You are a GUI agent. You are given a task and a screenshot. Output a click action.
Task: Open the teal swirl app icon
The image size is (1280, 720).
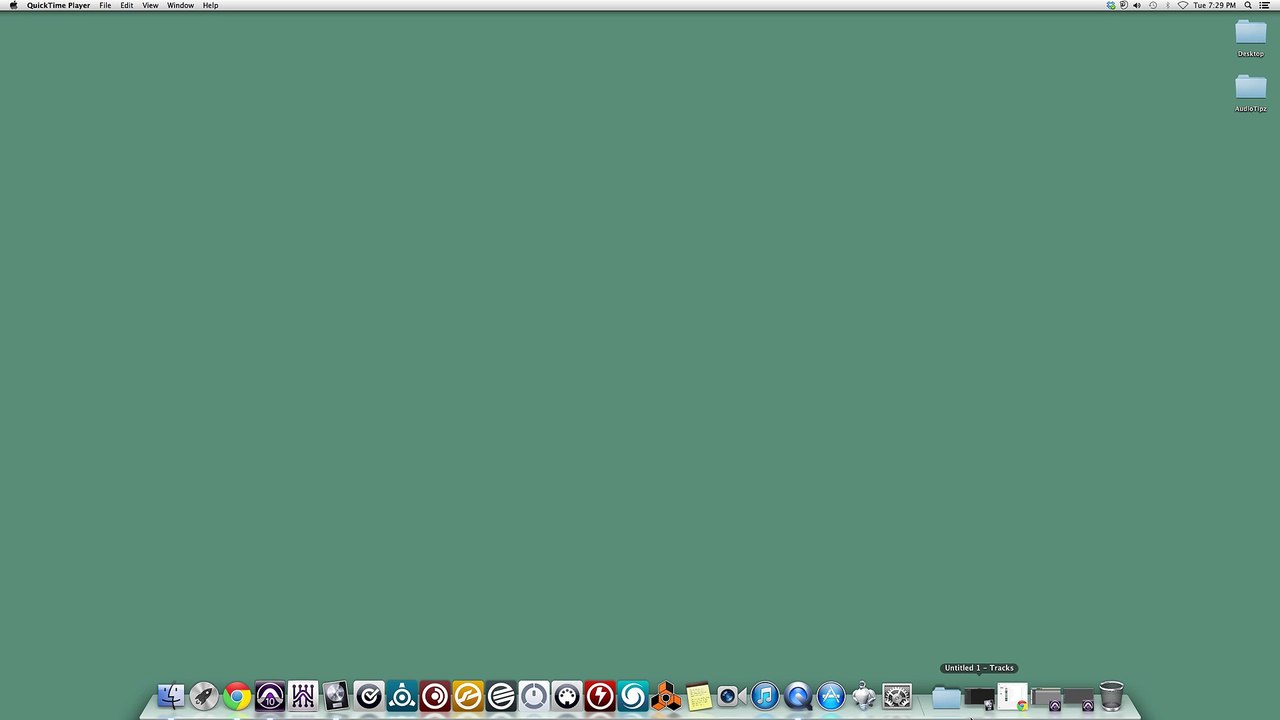click(633, 695)
